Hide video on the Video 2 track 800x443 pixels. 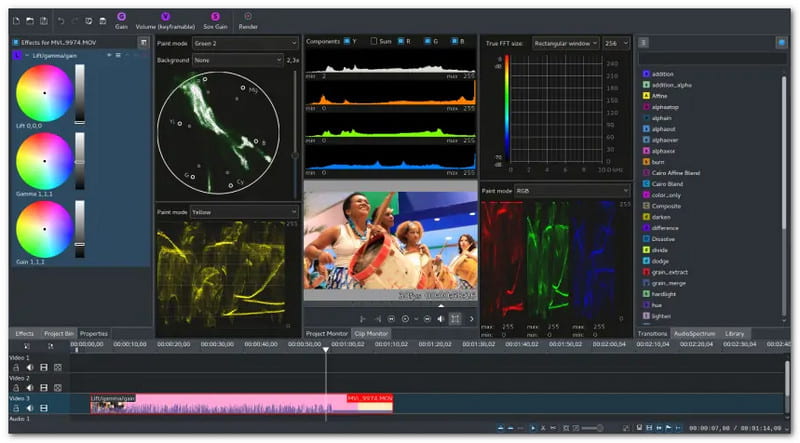pyautogui.click(x=44, y=388)
